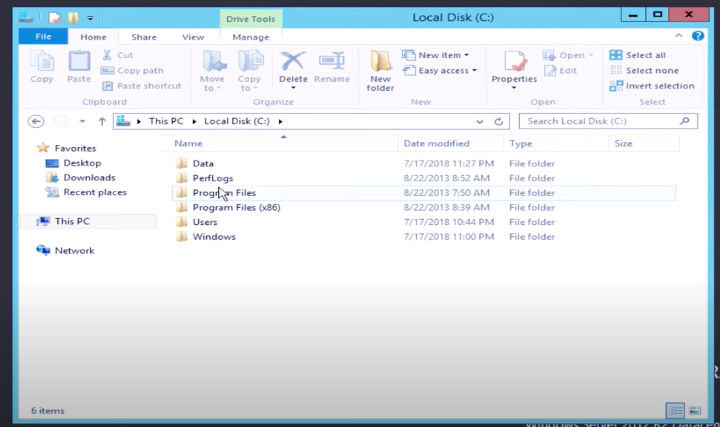Open the Help question mark icon
Viewport: 720px width, 427px height.
[698, 36]
